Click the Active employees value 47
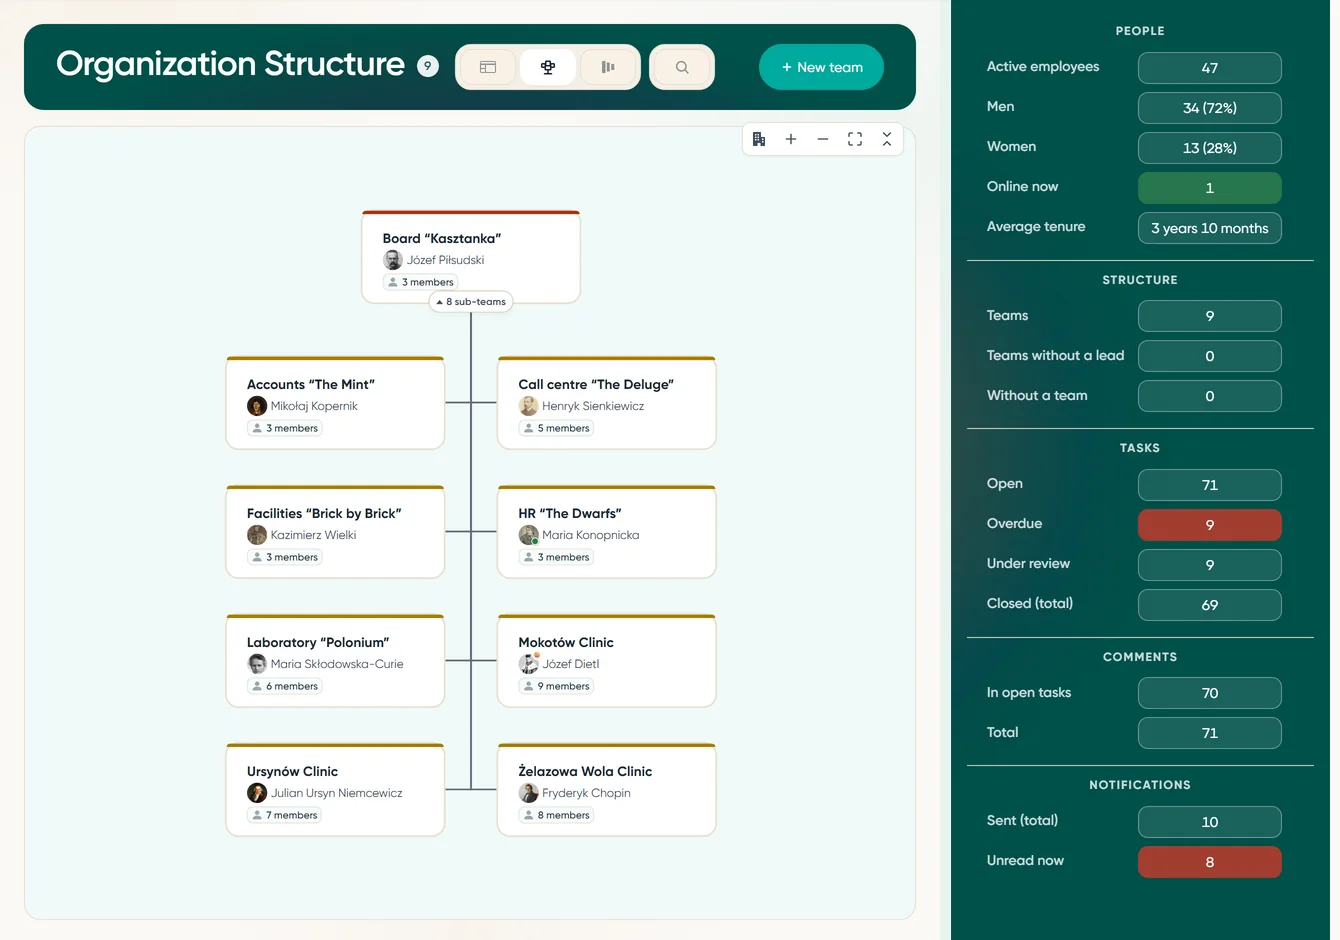The height and width of the screenshot is (940, 1340). click(1210, 68)
